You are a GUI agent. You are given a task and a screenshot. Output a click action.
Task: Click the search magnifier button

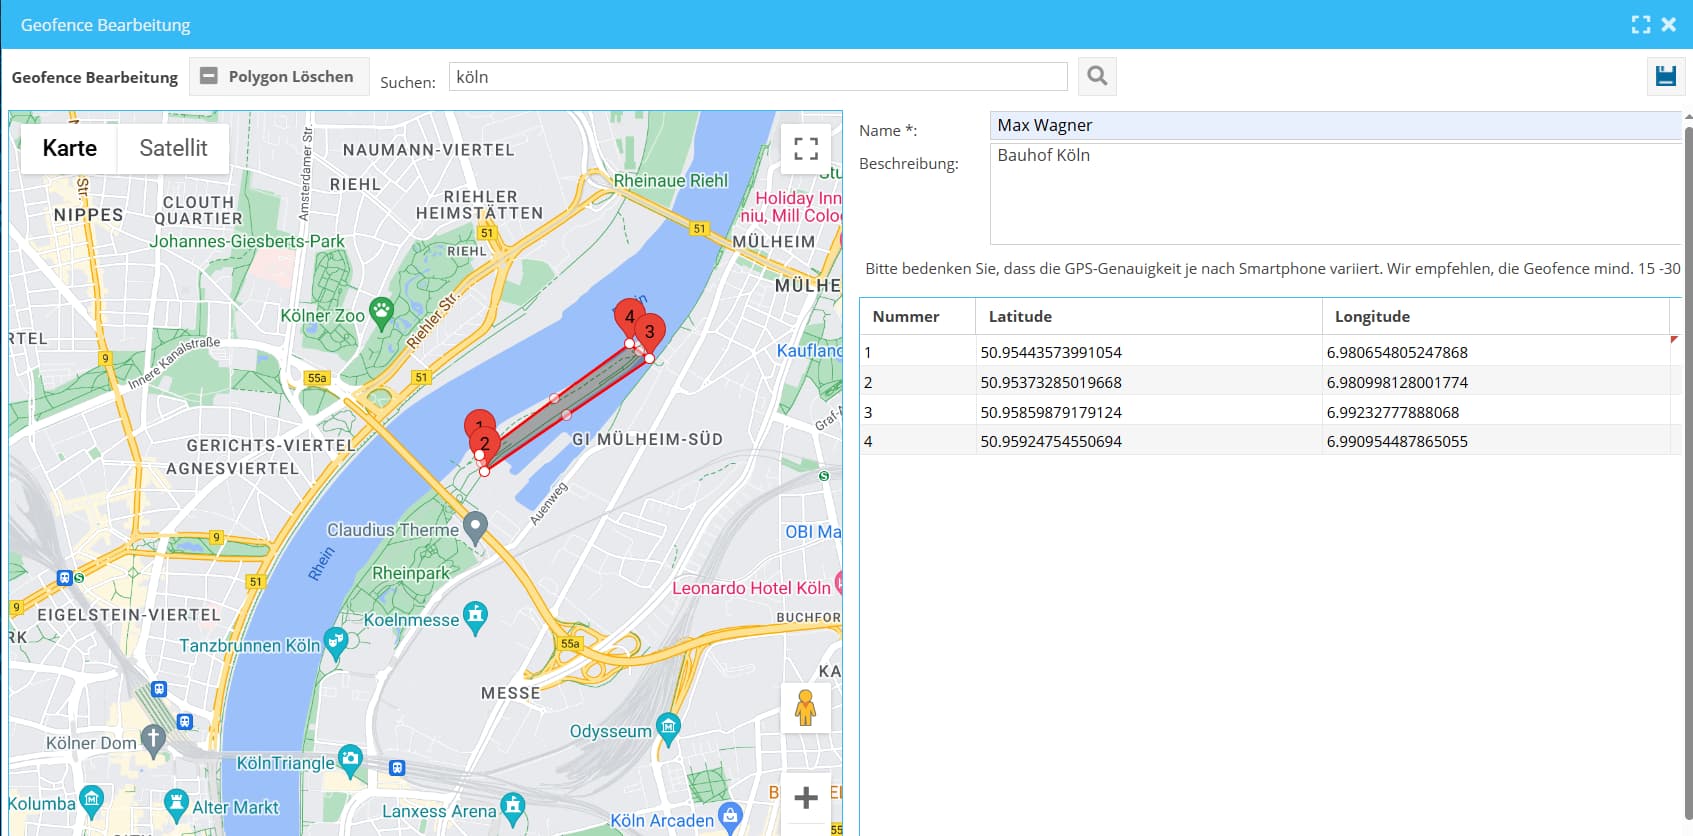(x=1097, y=76)
